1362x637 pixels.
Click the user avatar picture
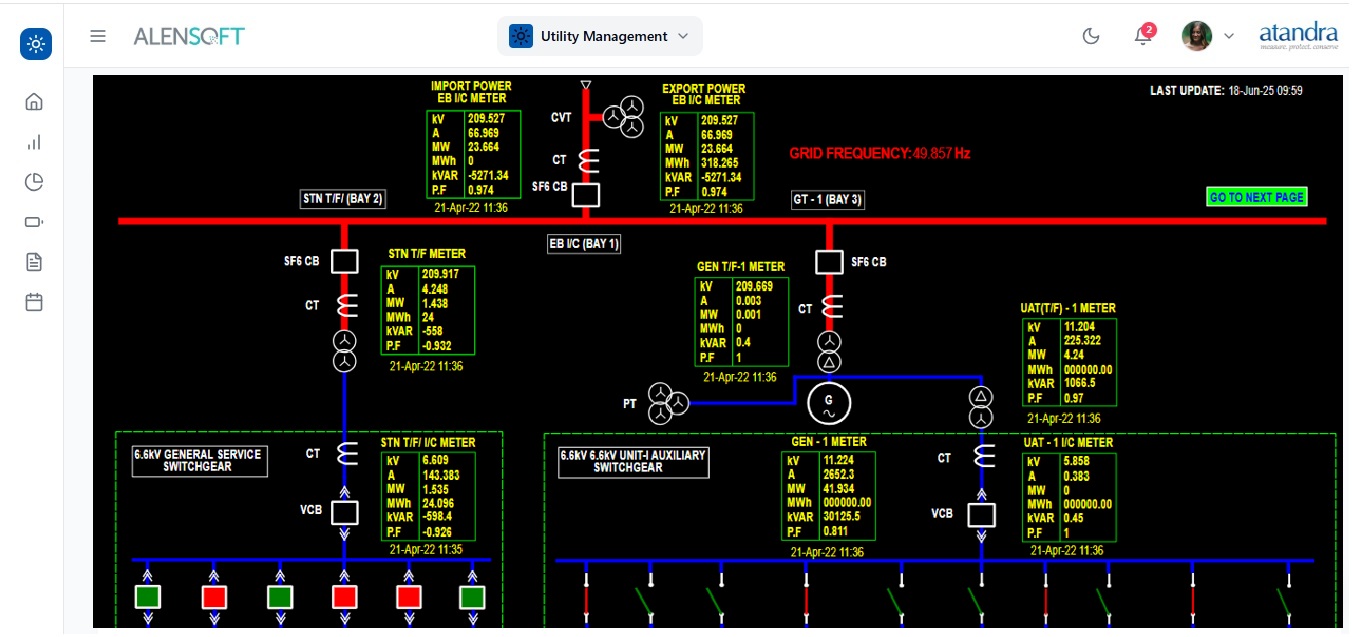point(1196,36)
